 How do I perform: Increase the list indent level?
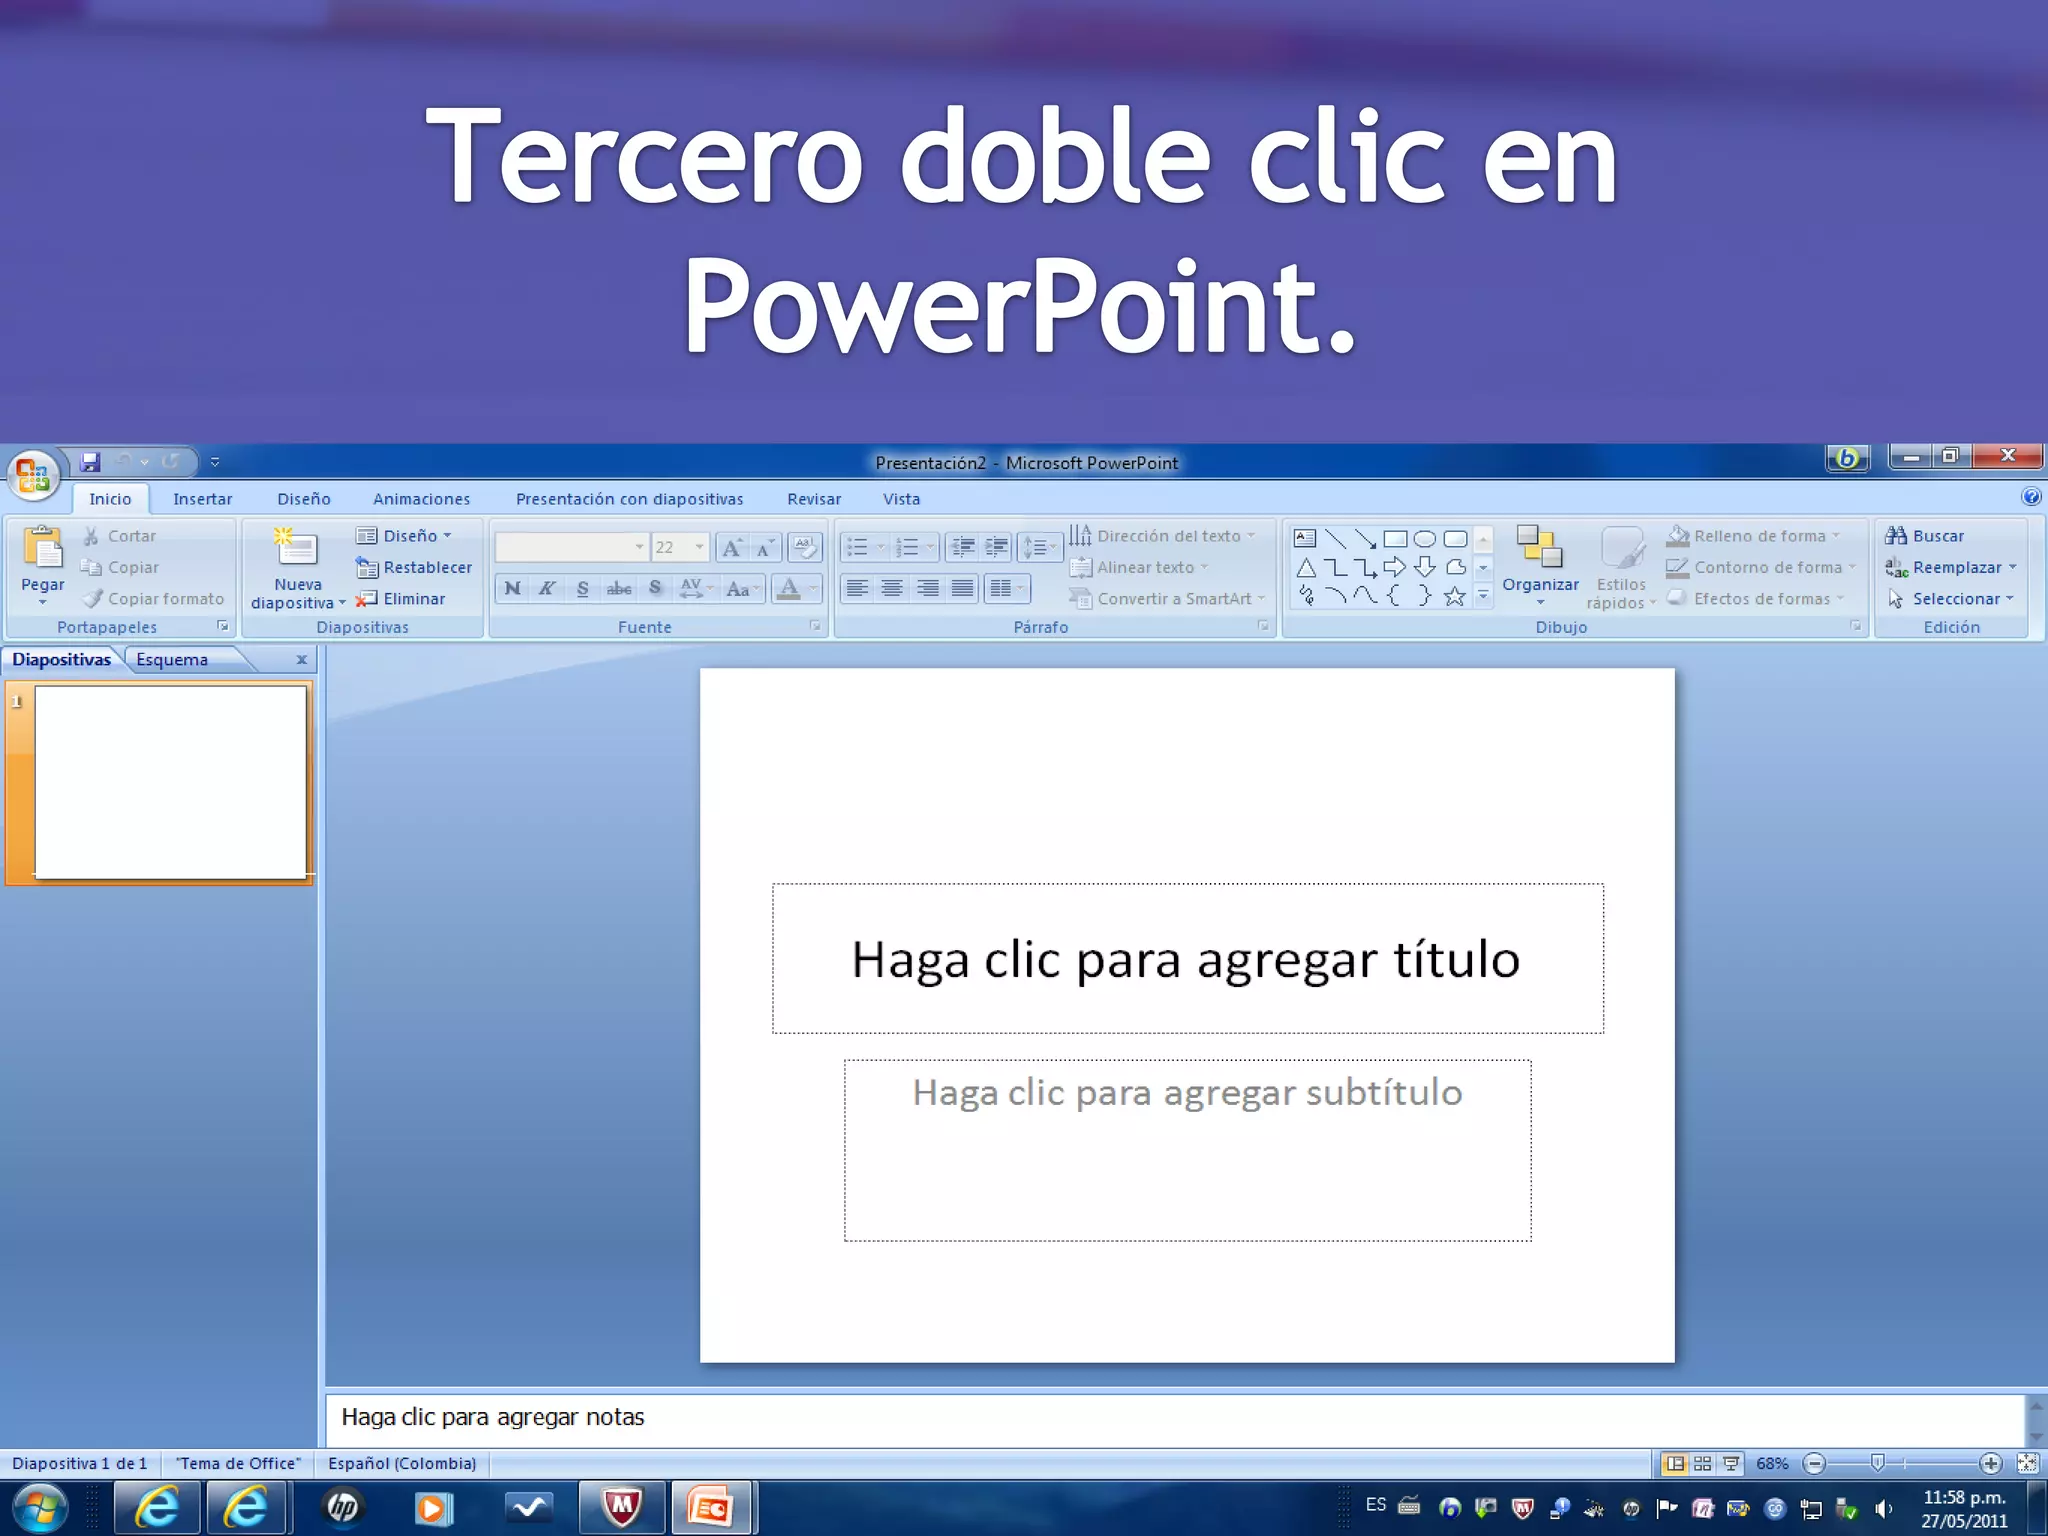tap(996, 547)
